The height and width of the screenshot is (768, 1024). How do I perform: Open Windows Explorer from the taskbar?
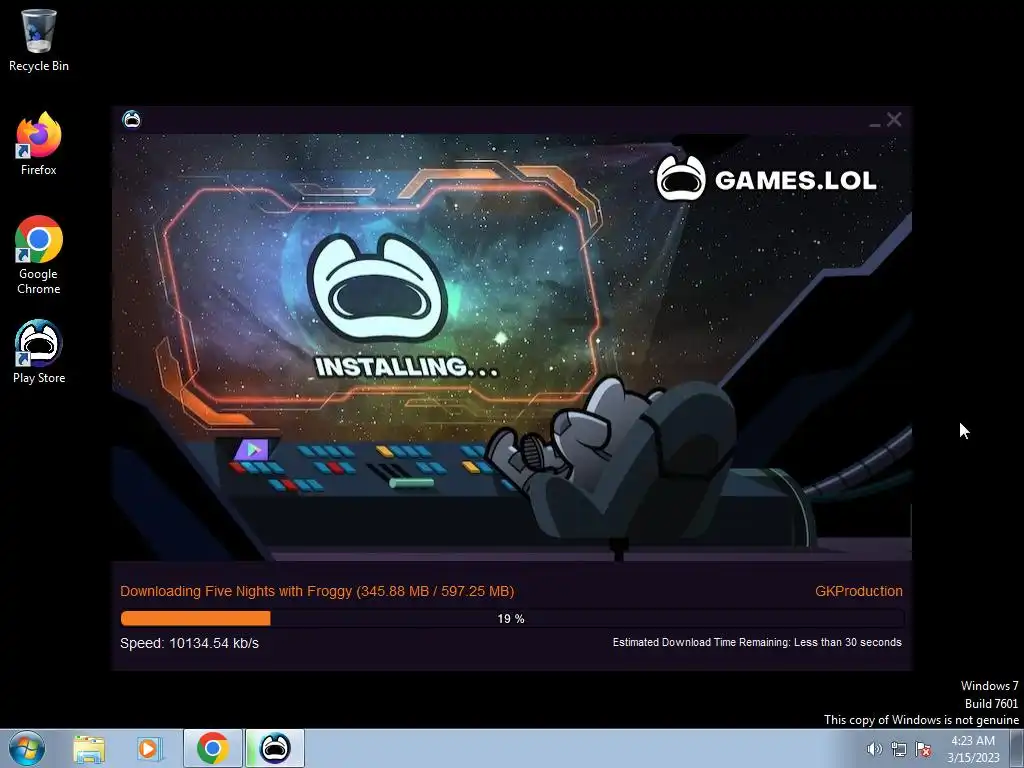[x=89, y=749]
